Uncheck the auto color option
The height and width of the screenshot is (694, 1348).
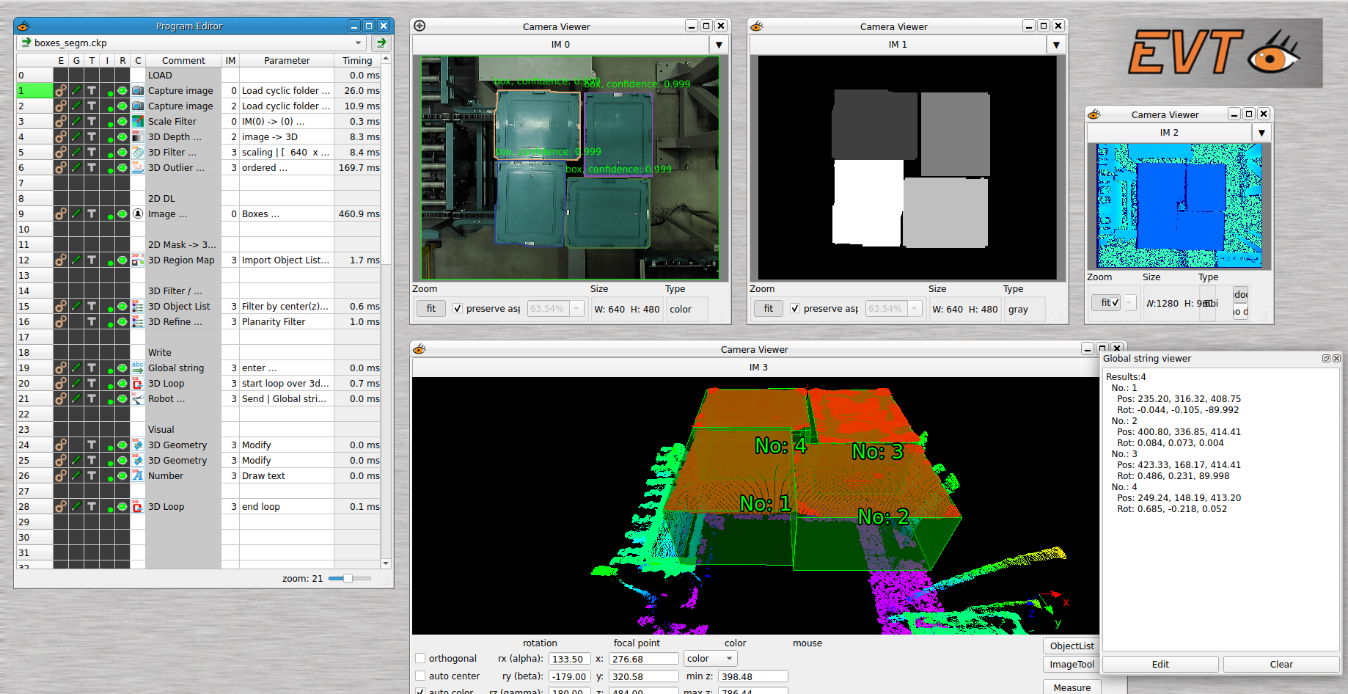419,690
